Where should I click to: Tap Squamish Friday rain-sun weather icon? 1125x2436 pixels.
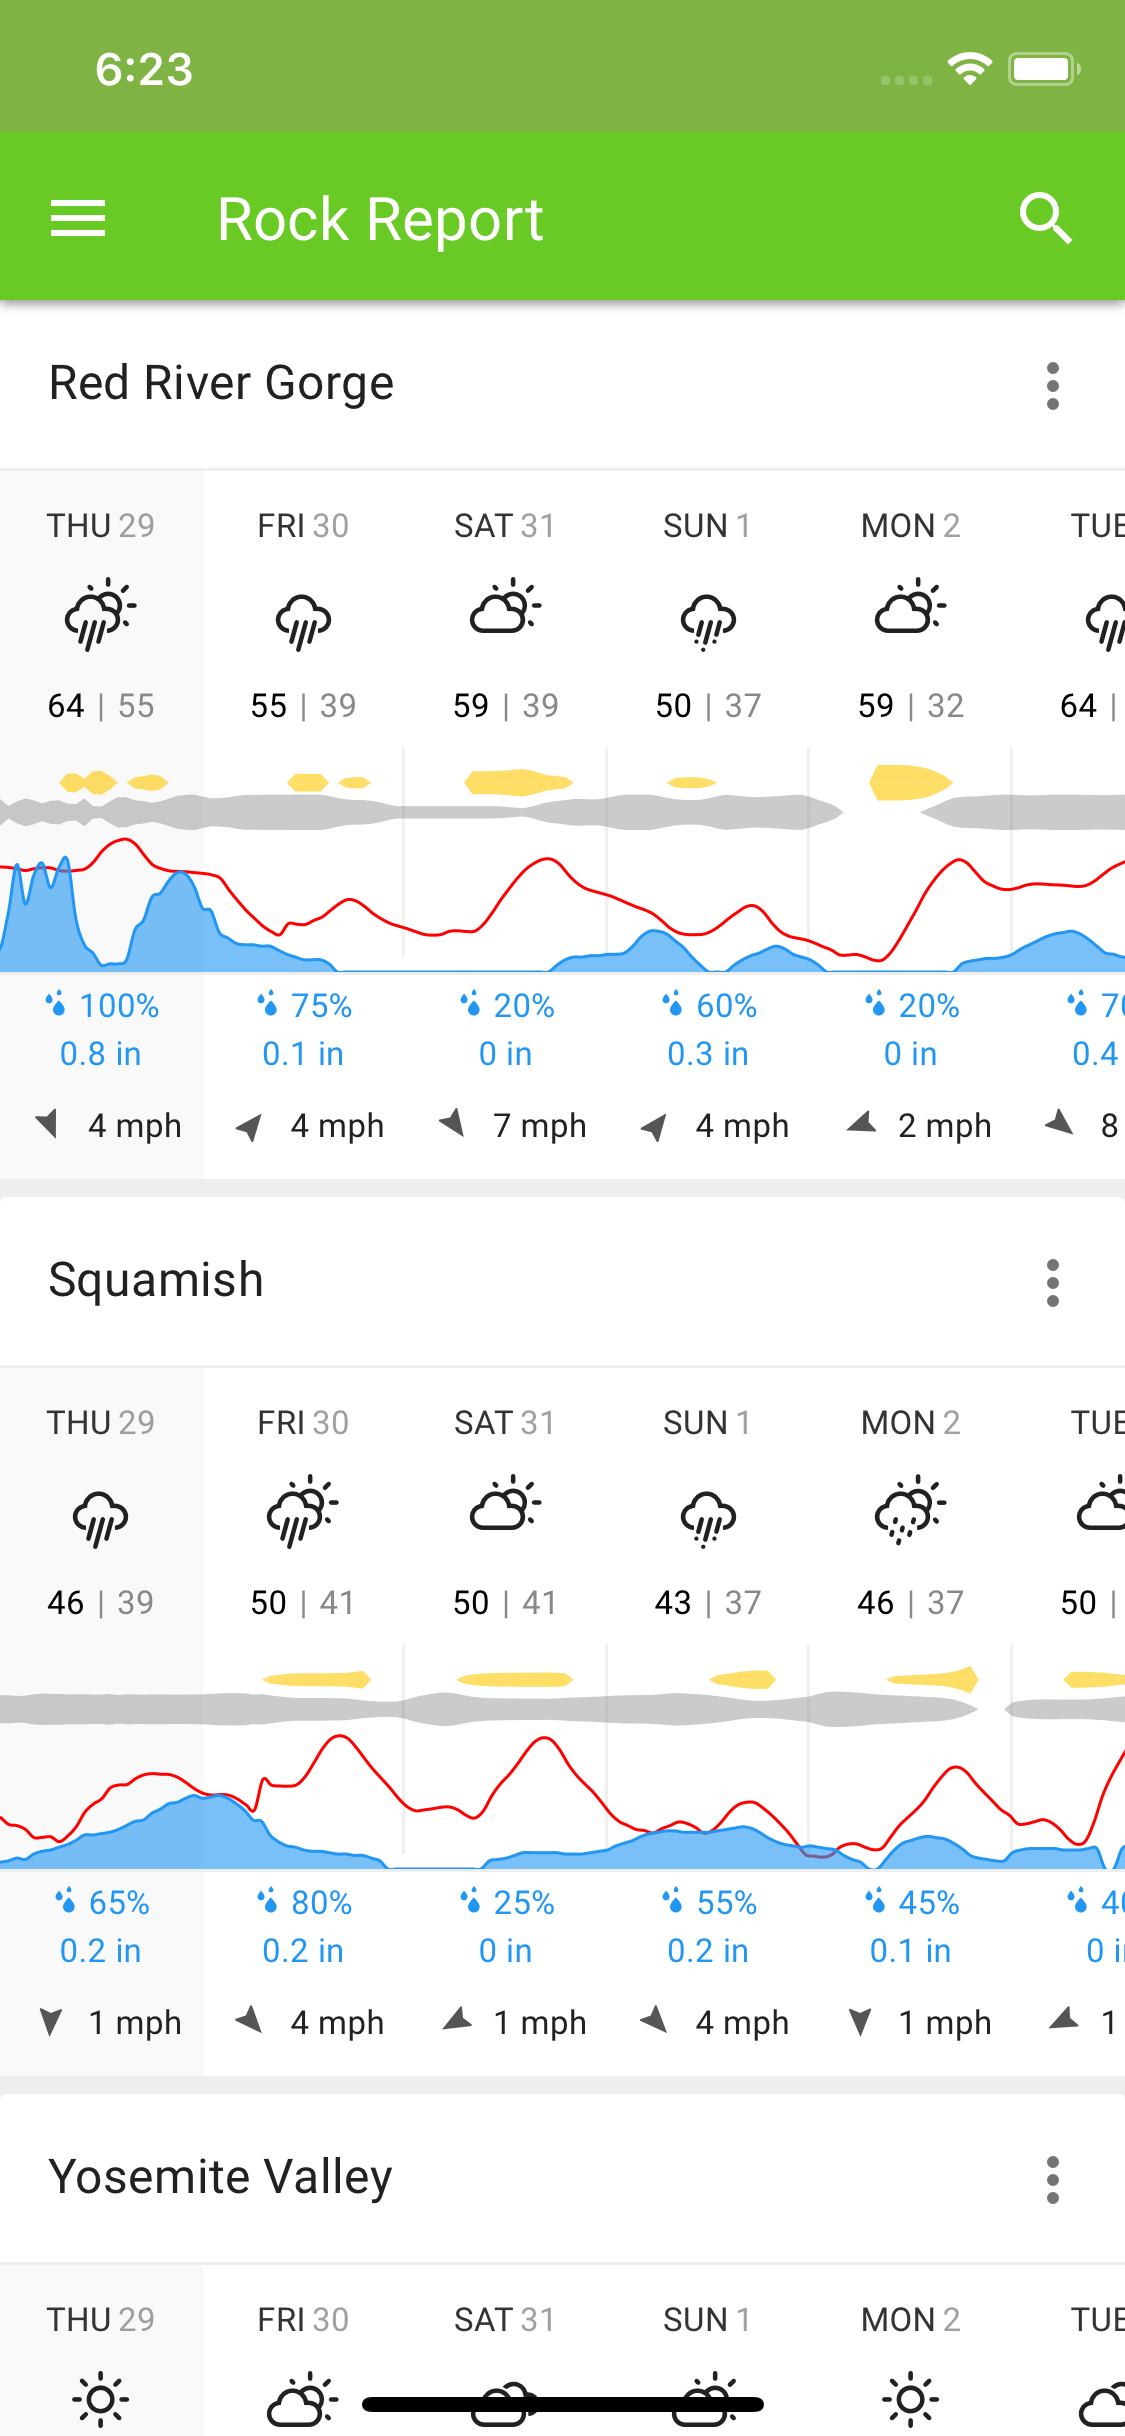click(x=302, y=1510)
